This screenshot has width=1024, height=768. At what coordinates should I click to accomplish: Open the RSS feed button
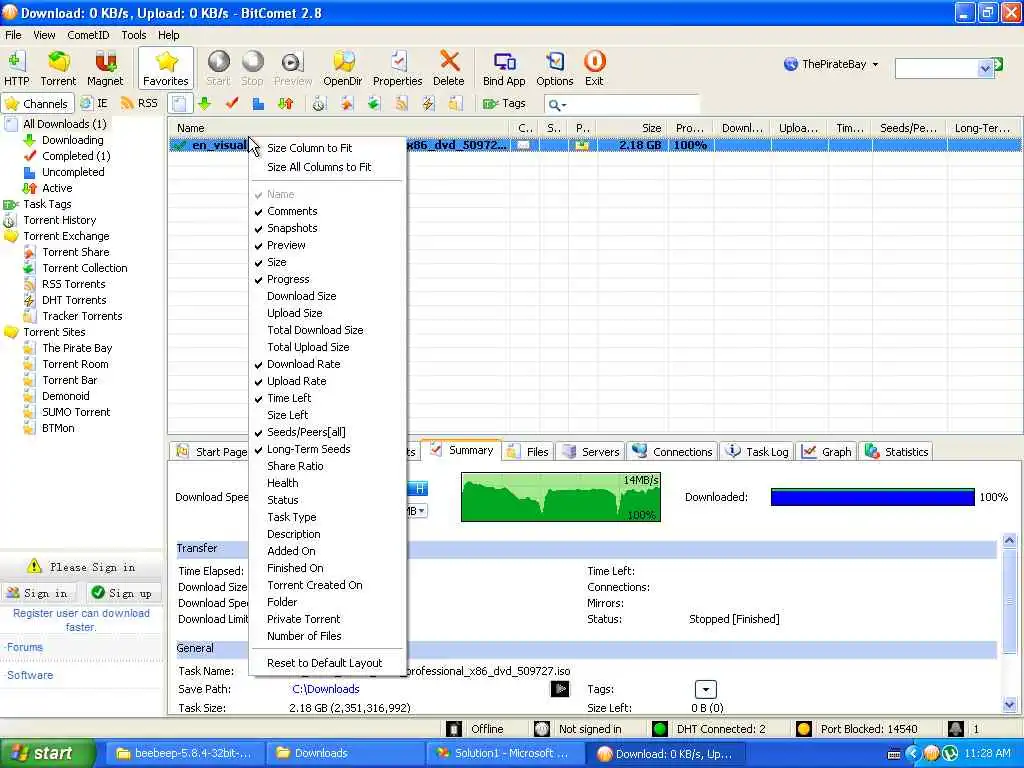(140, 103)
